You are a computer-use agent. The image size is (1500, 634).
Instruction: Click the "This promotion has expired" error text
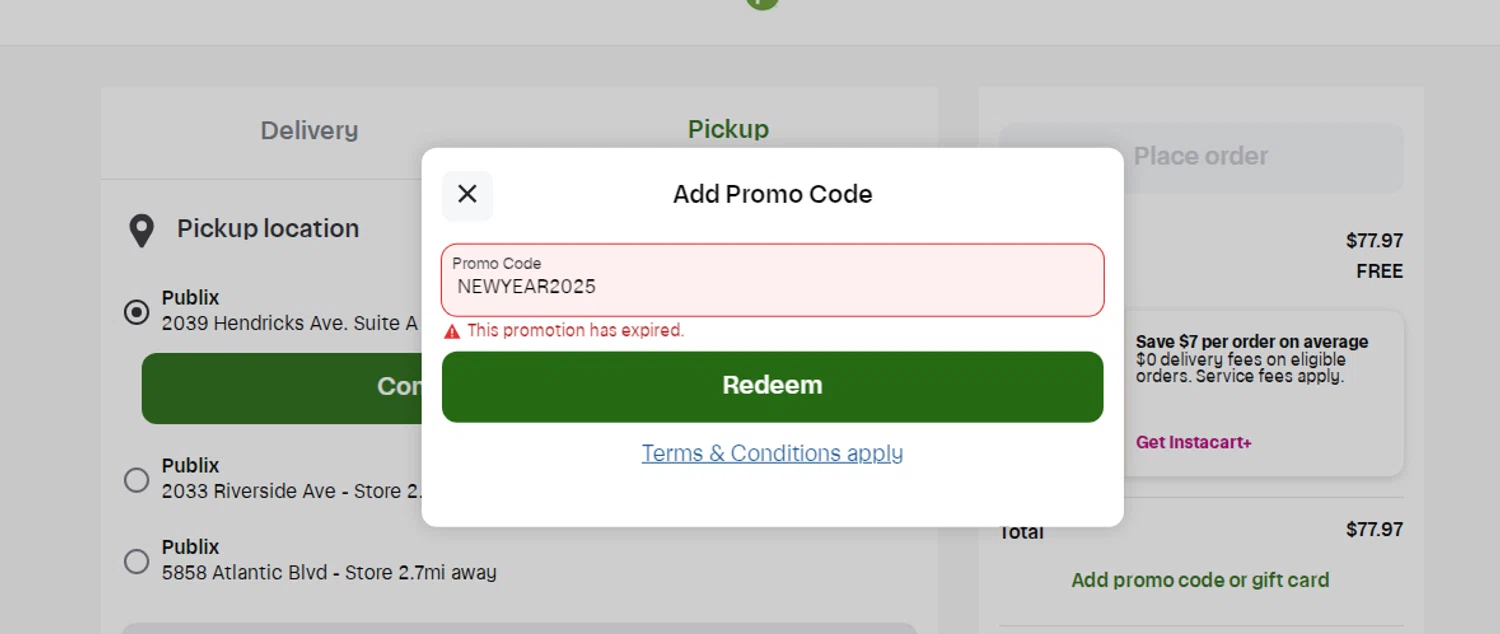point(575,331)
